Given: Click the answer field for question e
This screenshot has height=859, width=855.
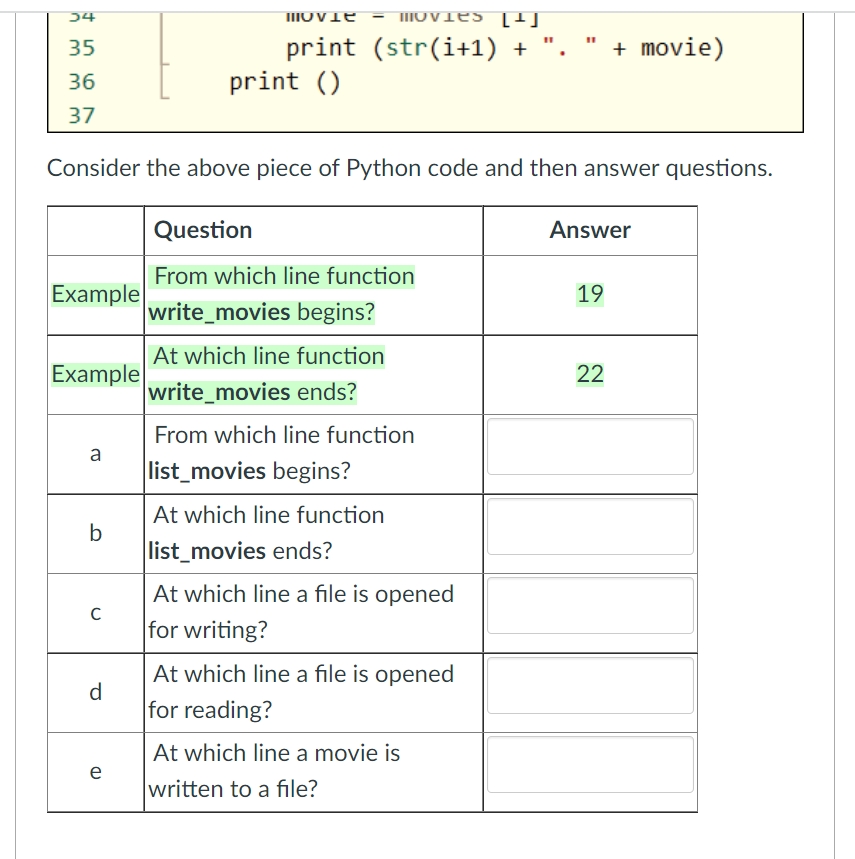Looking at the screenshot, I should (589, 765).
